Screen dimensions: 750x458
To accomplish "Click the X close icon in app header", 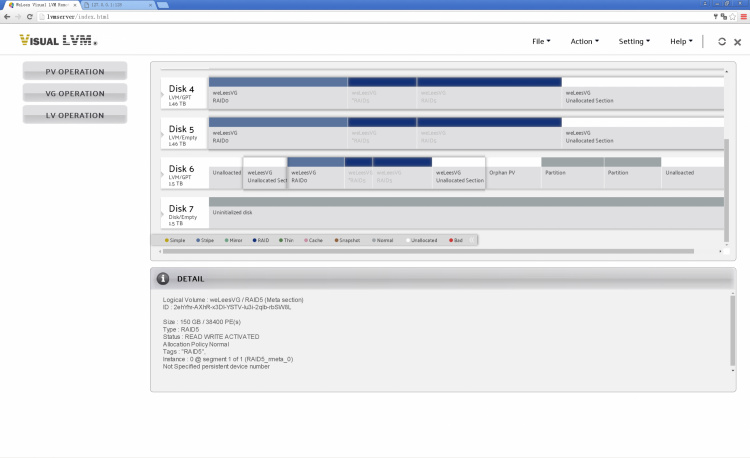I will point(737,42).
